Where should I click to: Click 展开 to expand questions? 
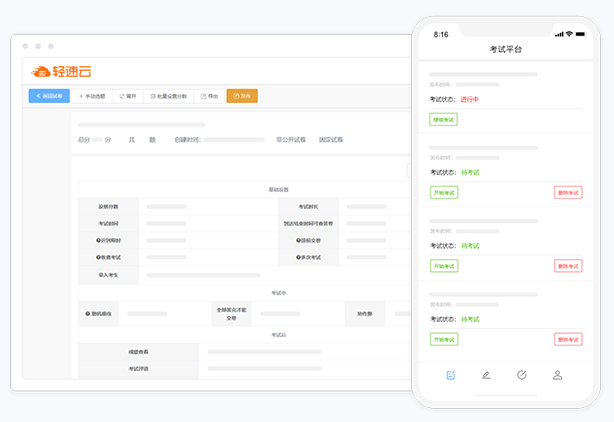(127, 96)
